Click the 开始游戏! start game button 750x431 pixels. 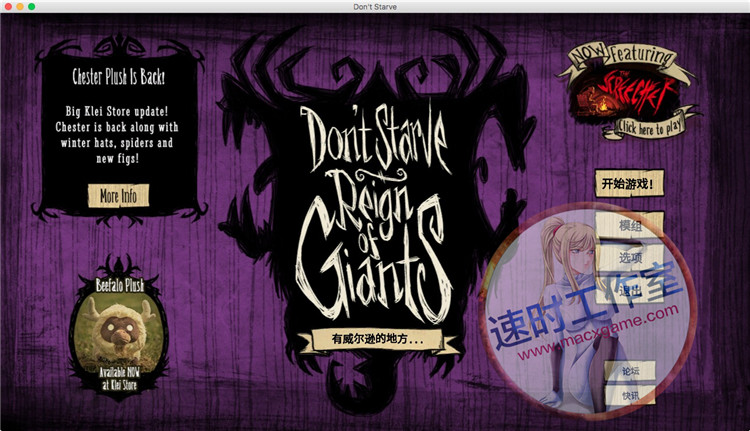[629, 183]
